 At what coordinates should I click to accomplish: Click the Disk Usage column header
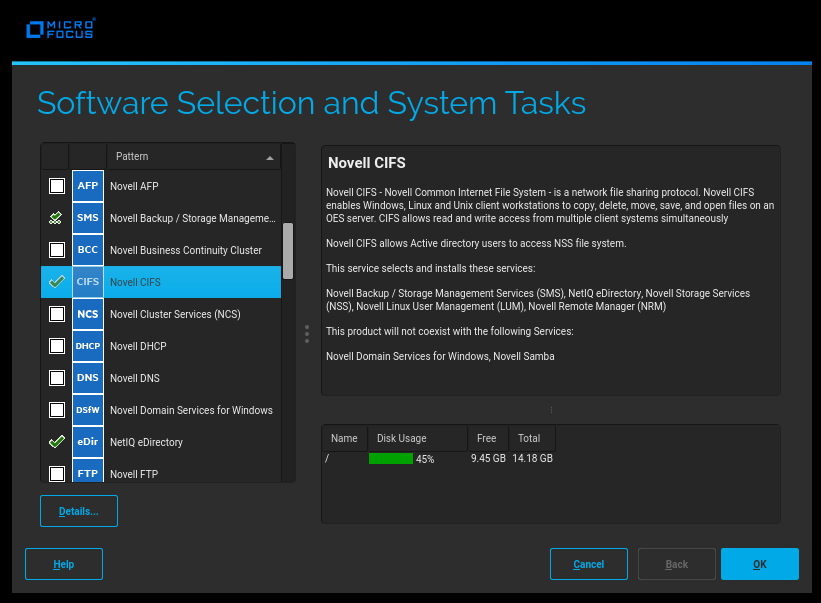[401, 438]
